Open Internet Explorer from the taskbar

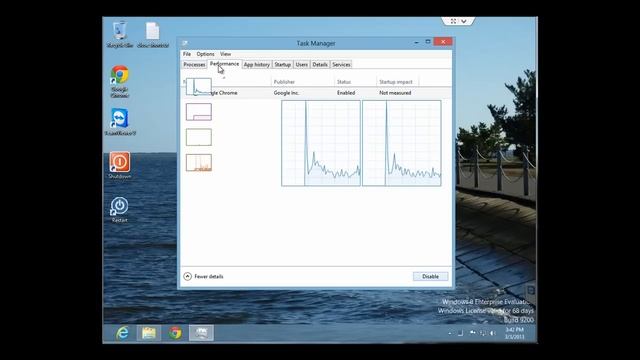point(122,333)
